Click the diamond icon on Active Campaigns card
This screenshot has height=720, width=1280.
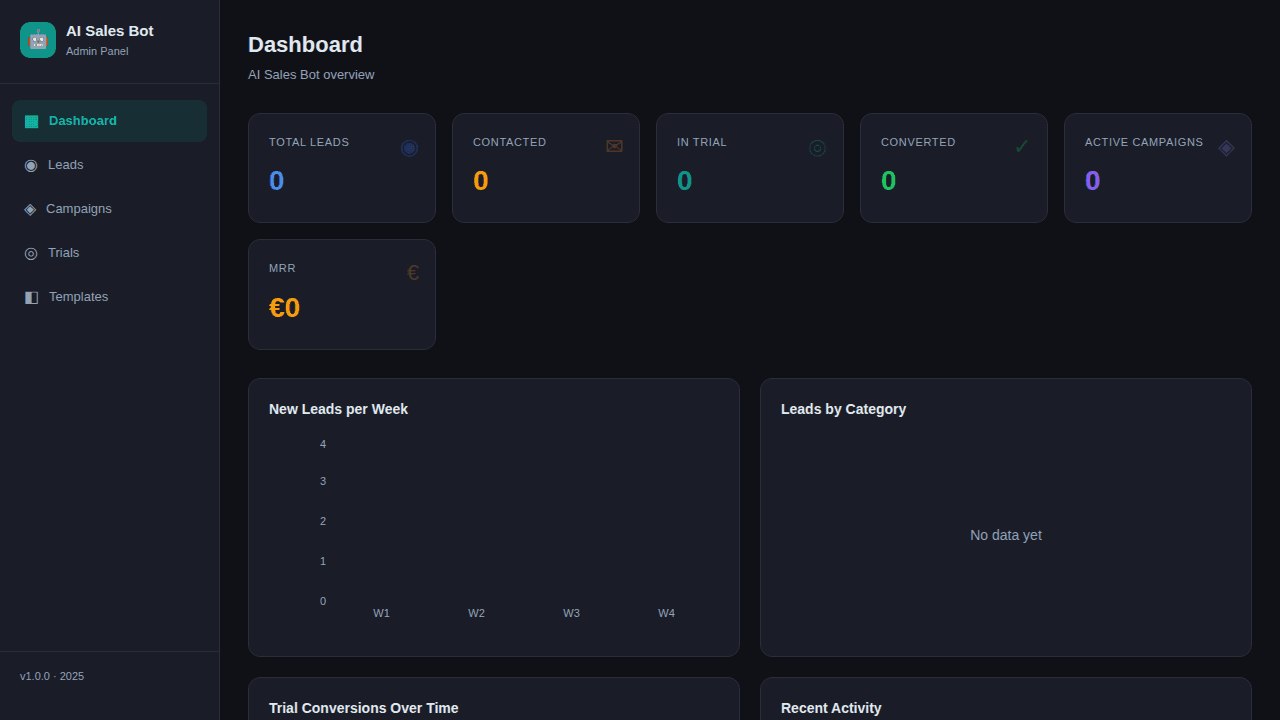(1226, 147)
